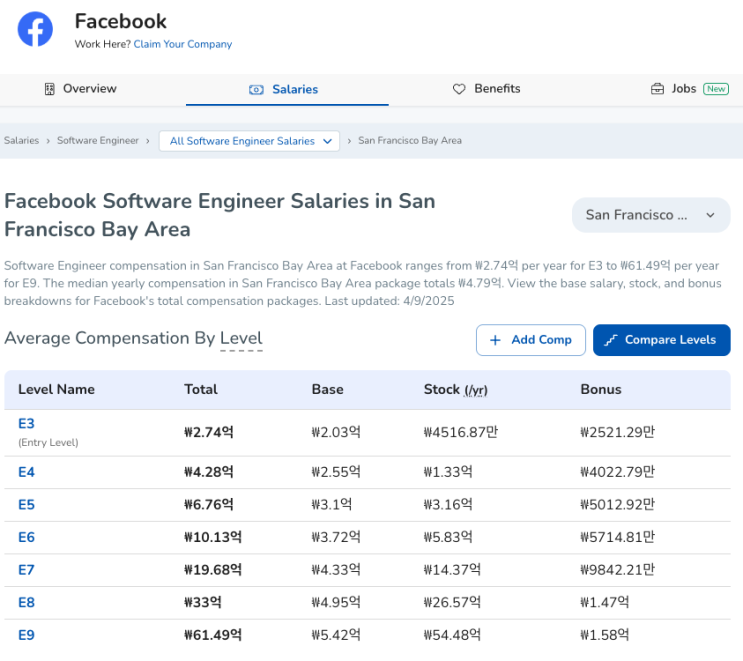
Task: Click the (Entry Level) label
Action: pos(48,443)
